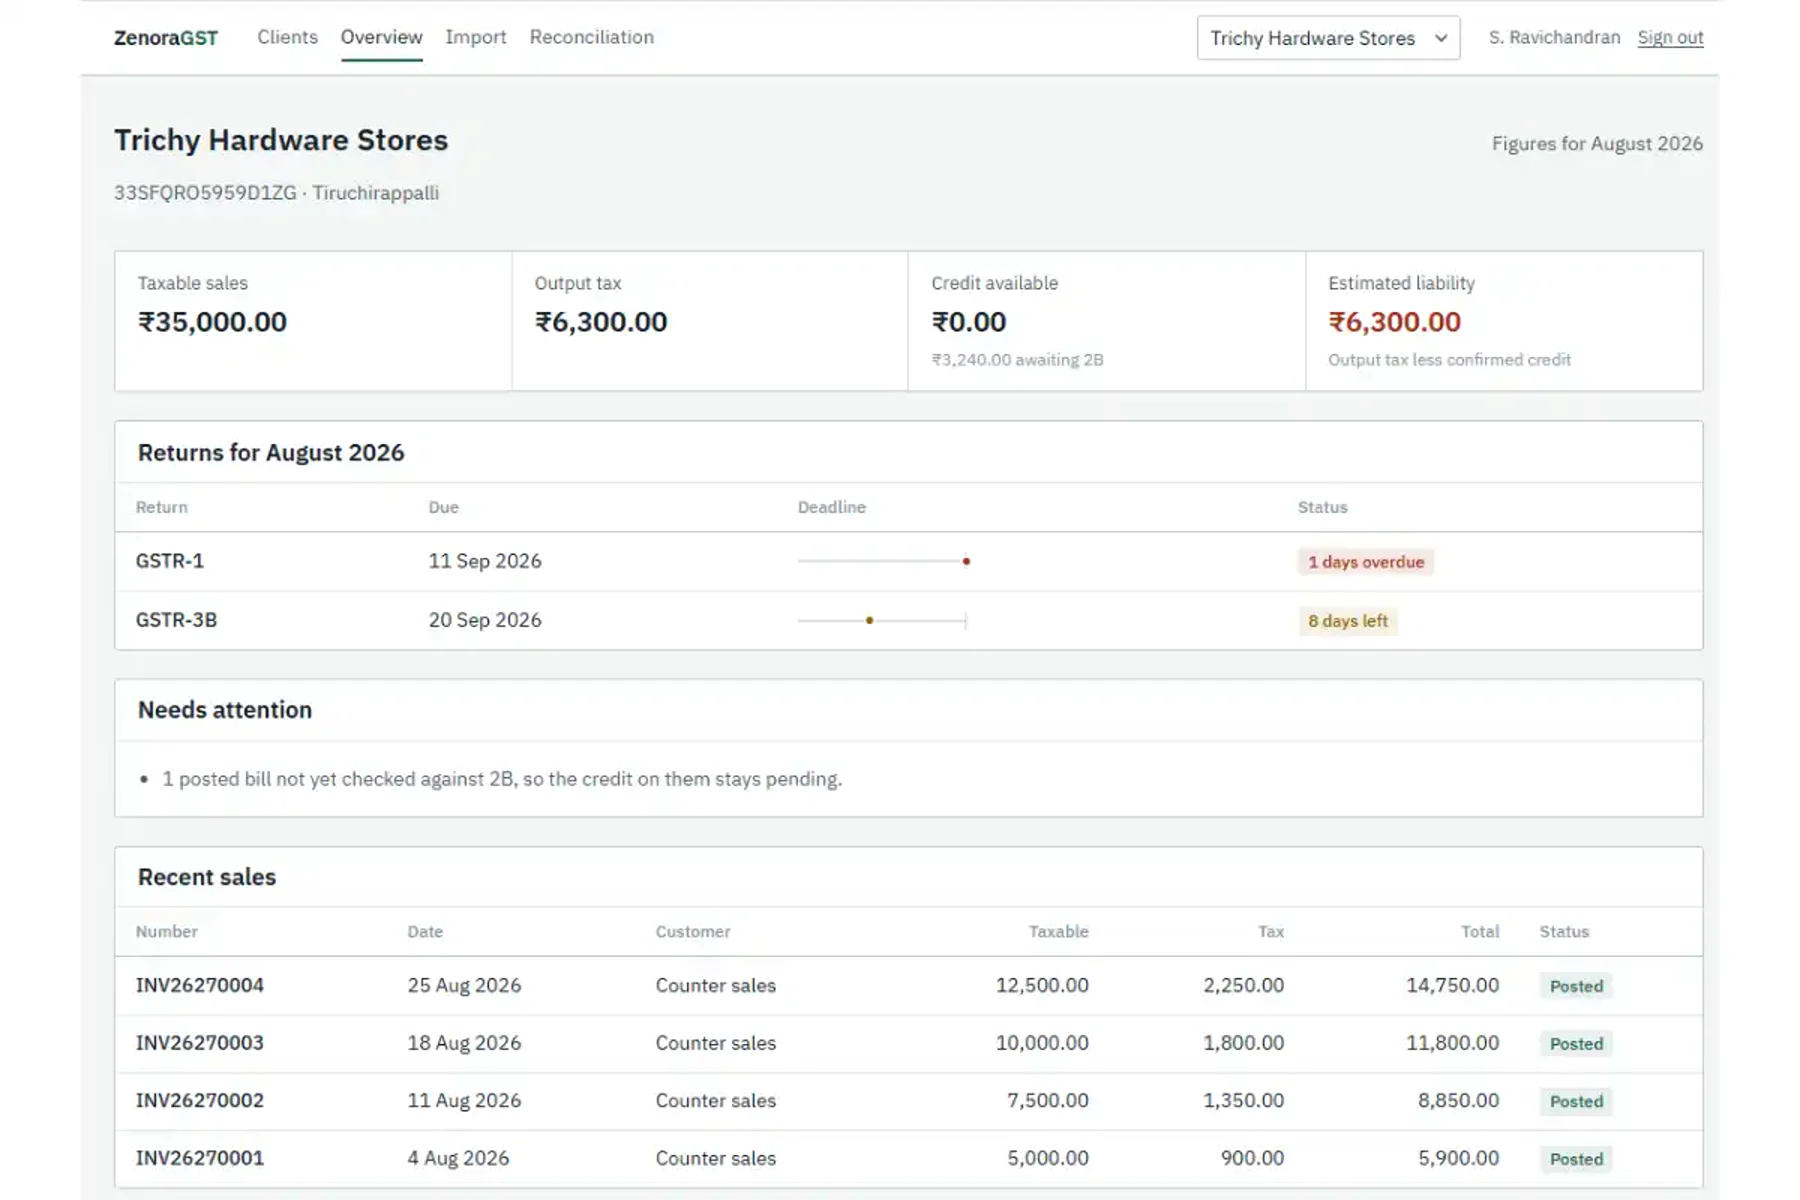Click the 7,500.00 taxable cell
Screen dimensions: 1800x1200
pyautogui.click(x=1048, y=1101)
